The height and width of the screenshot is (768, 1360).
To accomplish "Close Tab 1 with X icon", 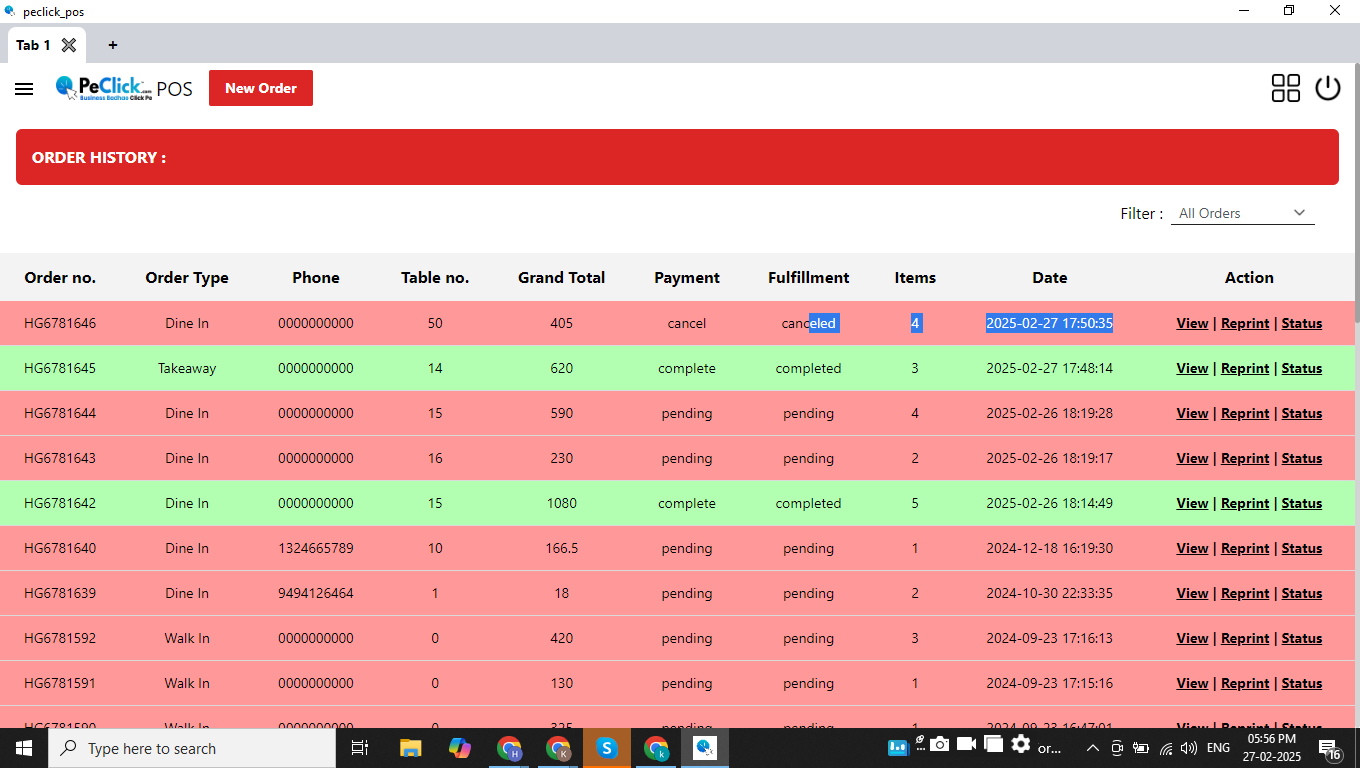I will 69,45.
